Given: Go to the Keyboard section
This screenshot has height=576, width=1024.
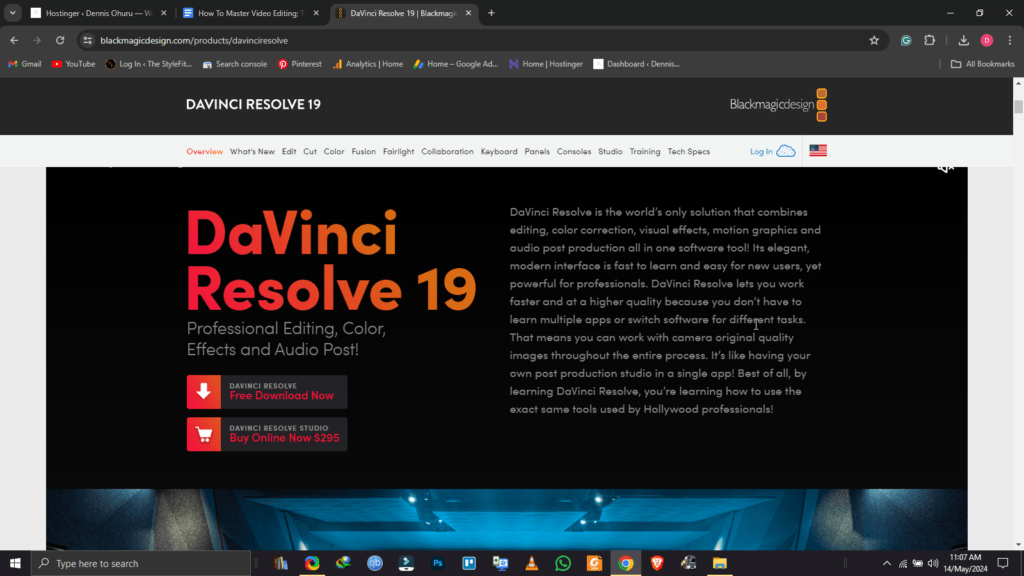Looking at the screenshot, I should (x=499, y=152).
